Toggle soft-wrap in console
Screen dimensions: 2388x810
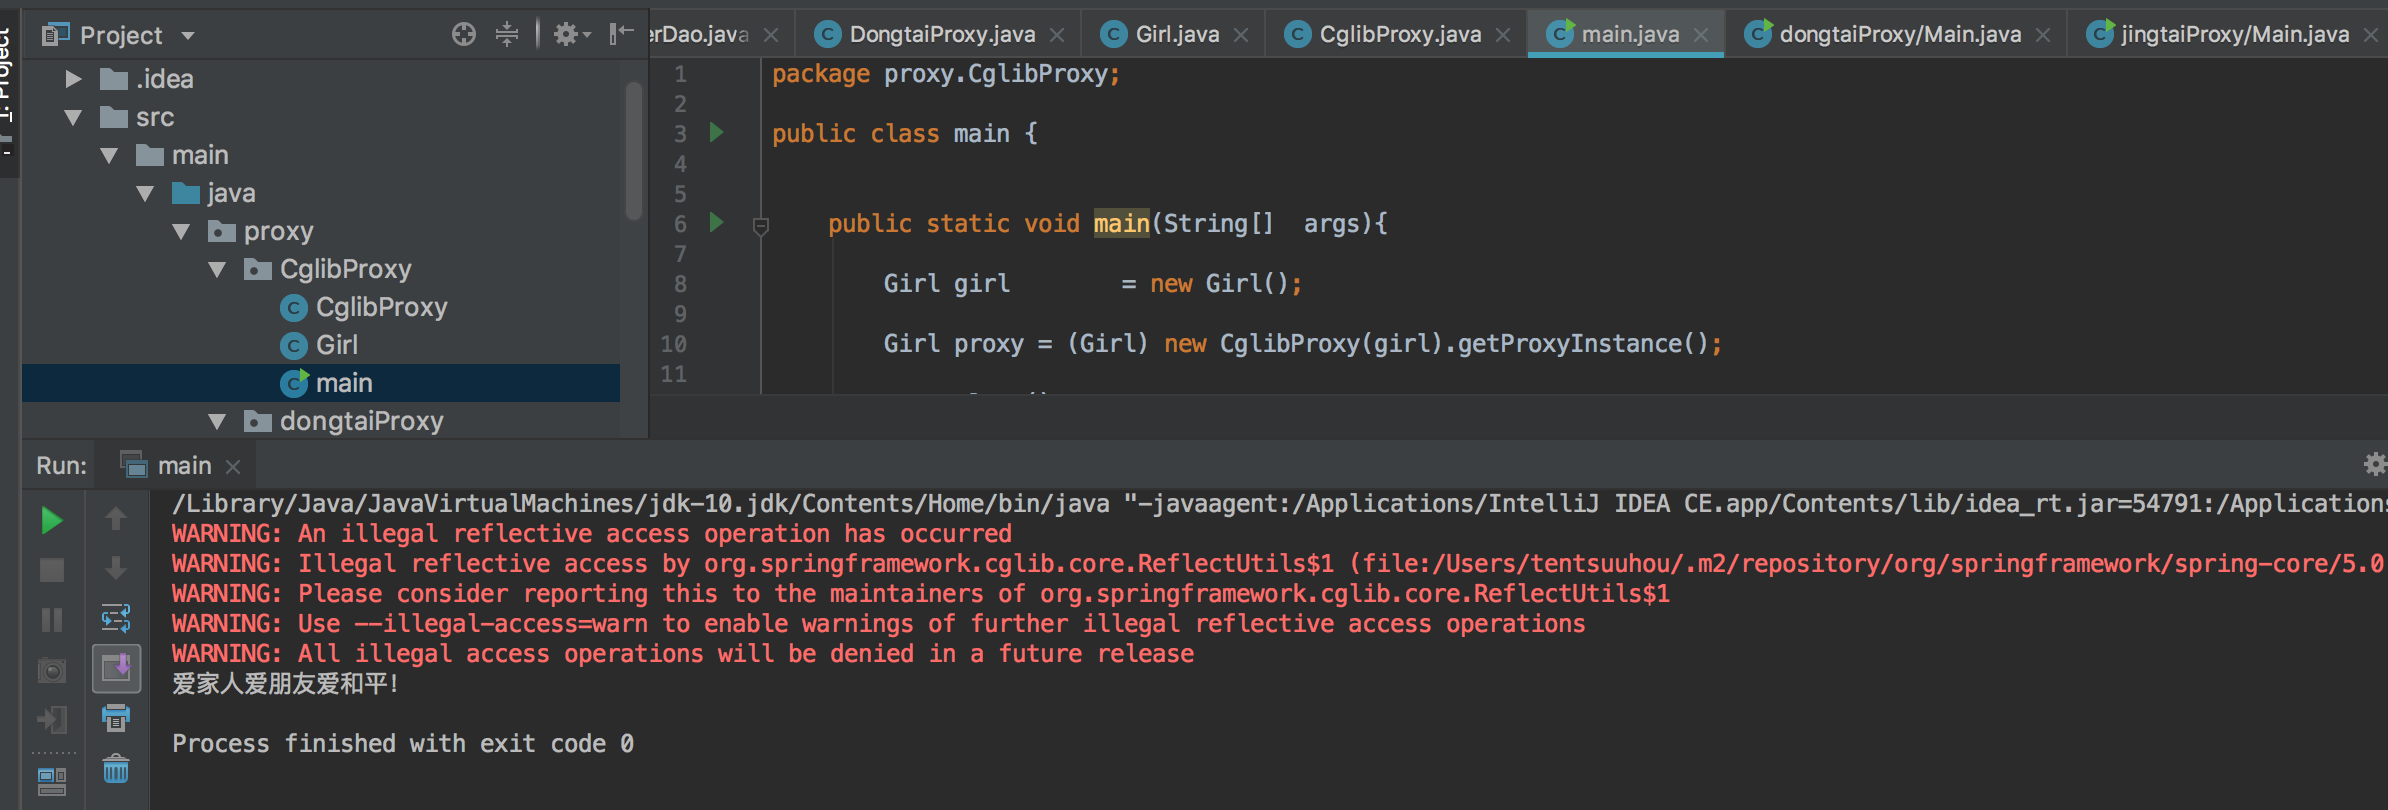coord(116,618)
